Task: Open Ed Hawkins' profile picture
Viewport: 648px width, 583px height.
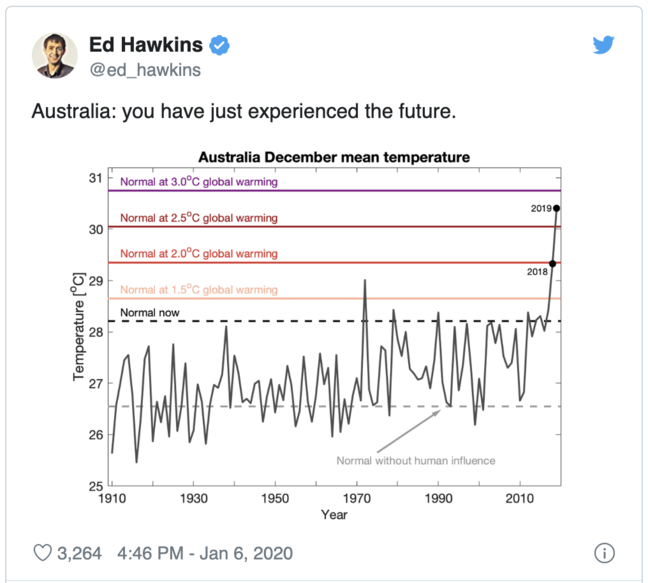Action: (55, 54)
